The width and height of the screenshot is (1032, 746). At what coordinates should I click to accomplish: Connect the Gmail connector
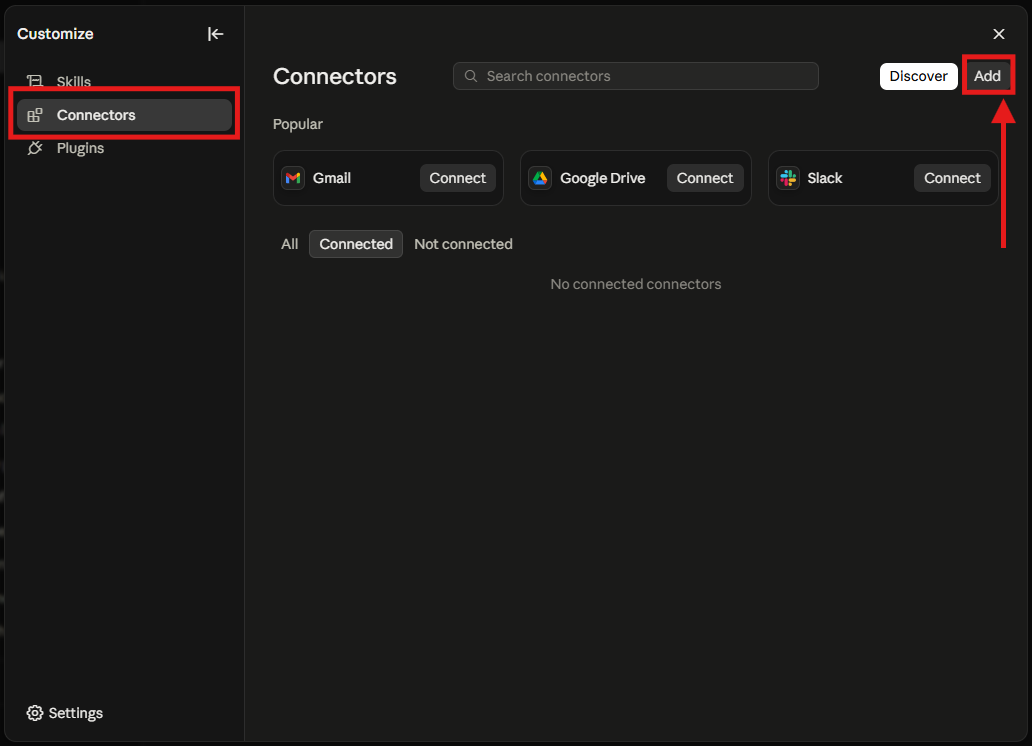(x=457, y=178)
